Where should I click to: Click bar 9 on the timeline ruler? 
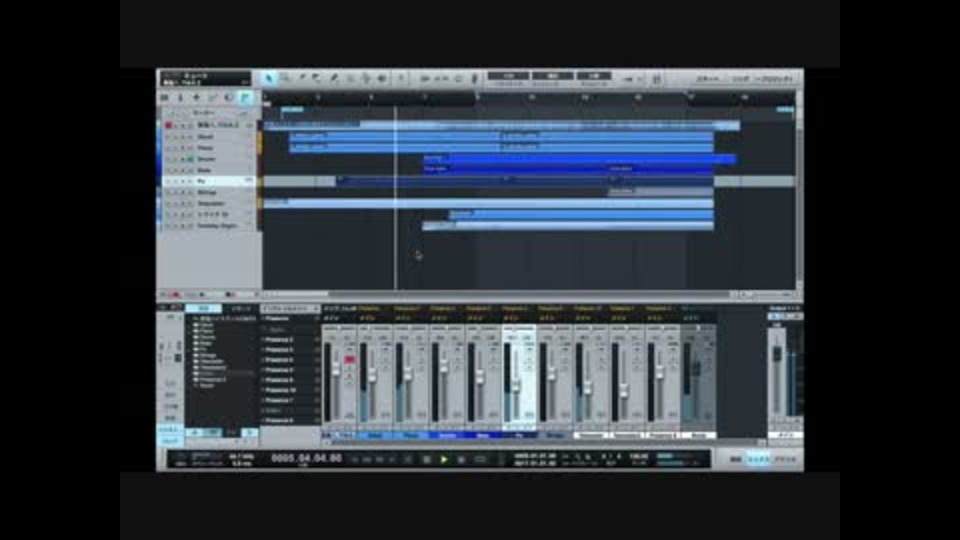[x=478, y=97]
